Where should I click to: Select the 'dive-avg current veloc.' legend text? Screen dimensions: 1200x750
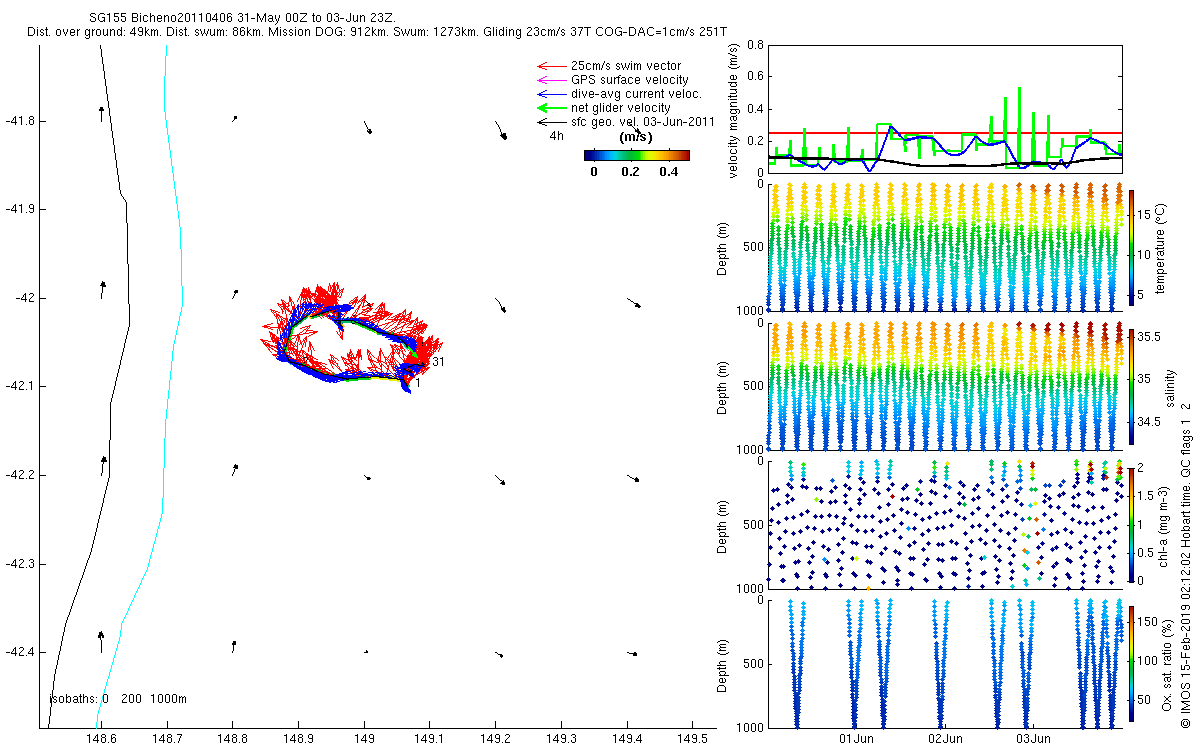636,94
